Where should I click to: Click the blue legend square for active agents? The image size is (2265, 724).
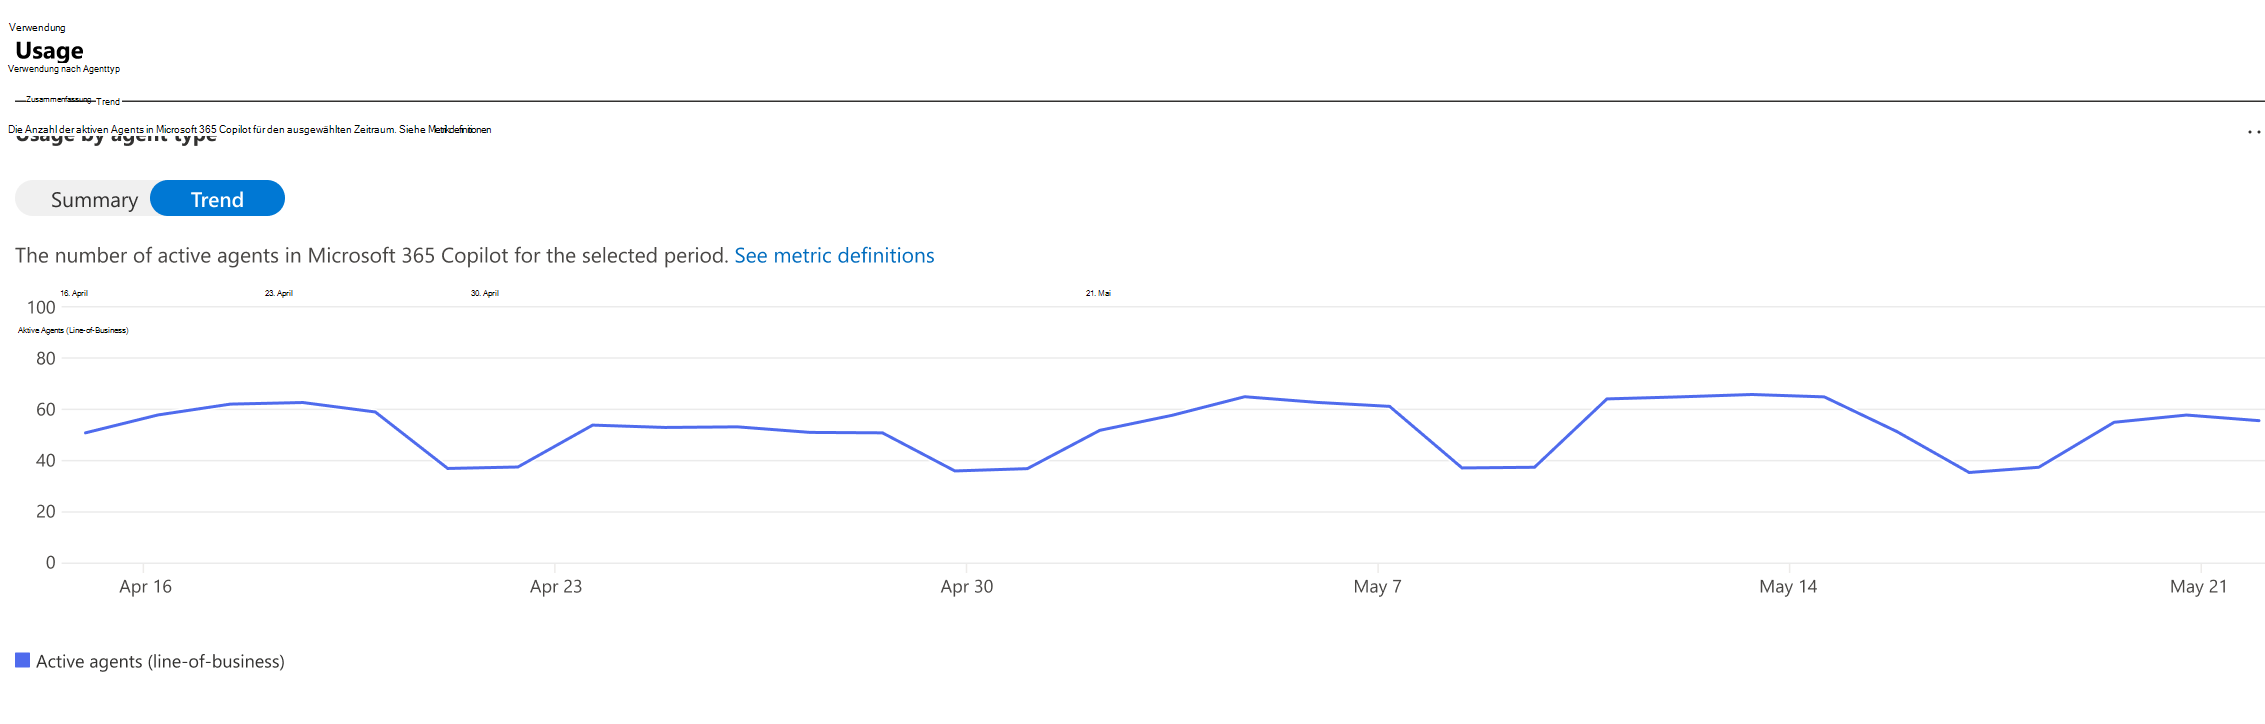click(22, 660)
